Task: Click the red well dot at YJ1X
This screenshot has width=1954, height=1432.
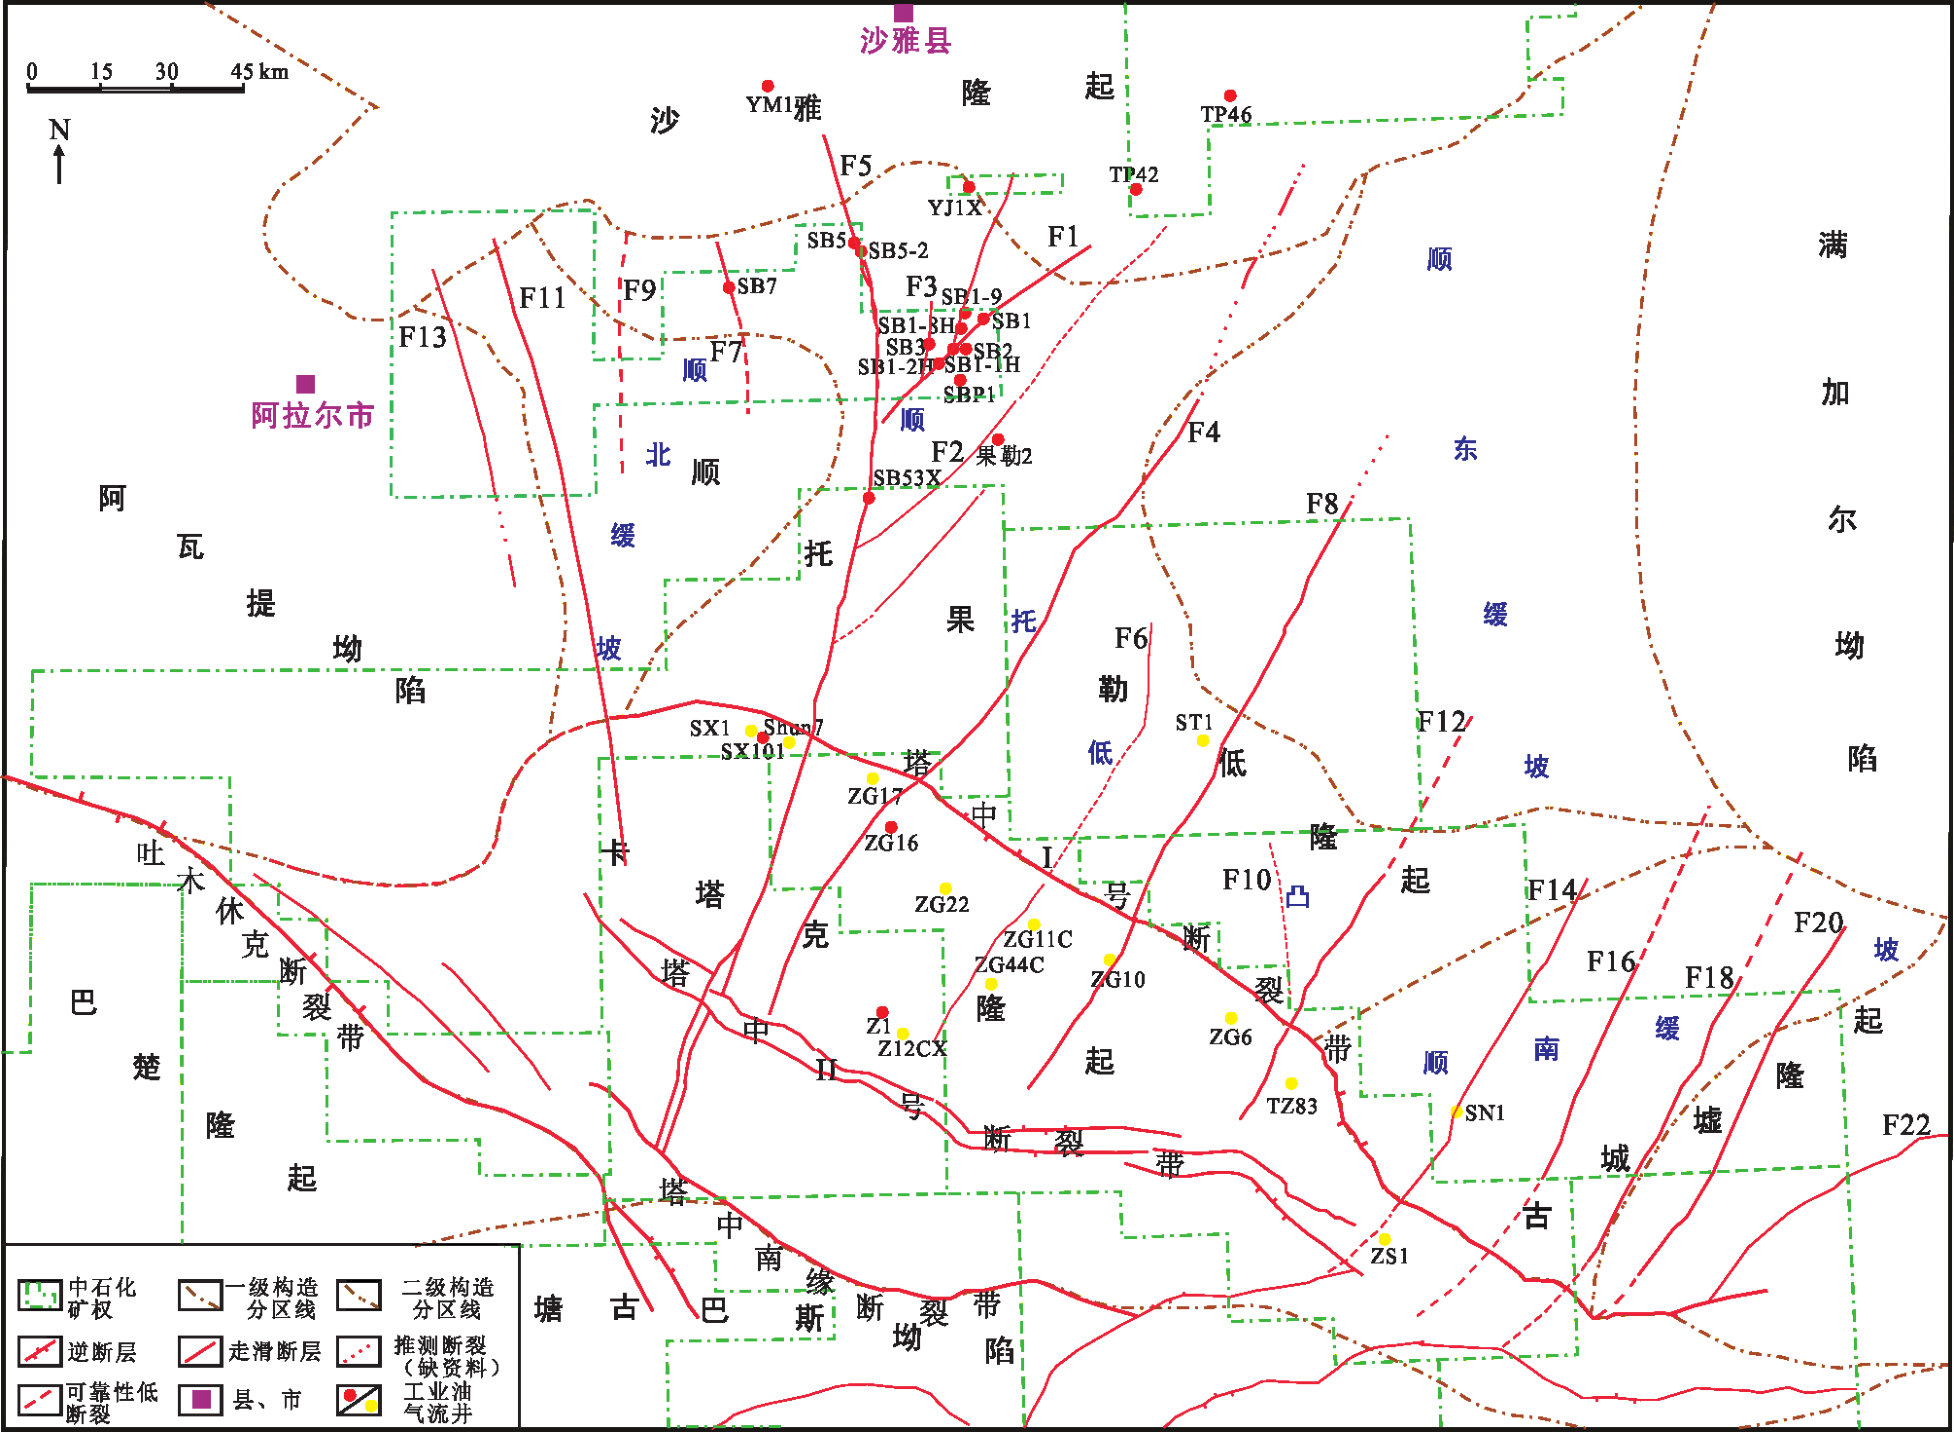Action: point(969,187)
